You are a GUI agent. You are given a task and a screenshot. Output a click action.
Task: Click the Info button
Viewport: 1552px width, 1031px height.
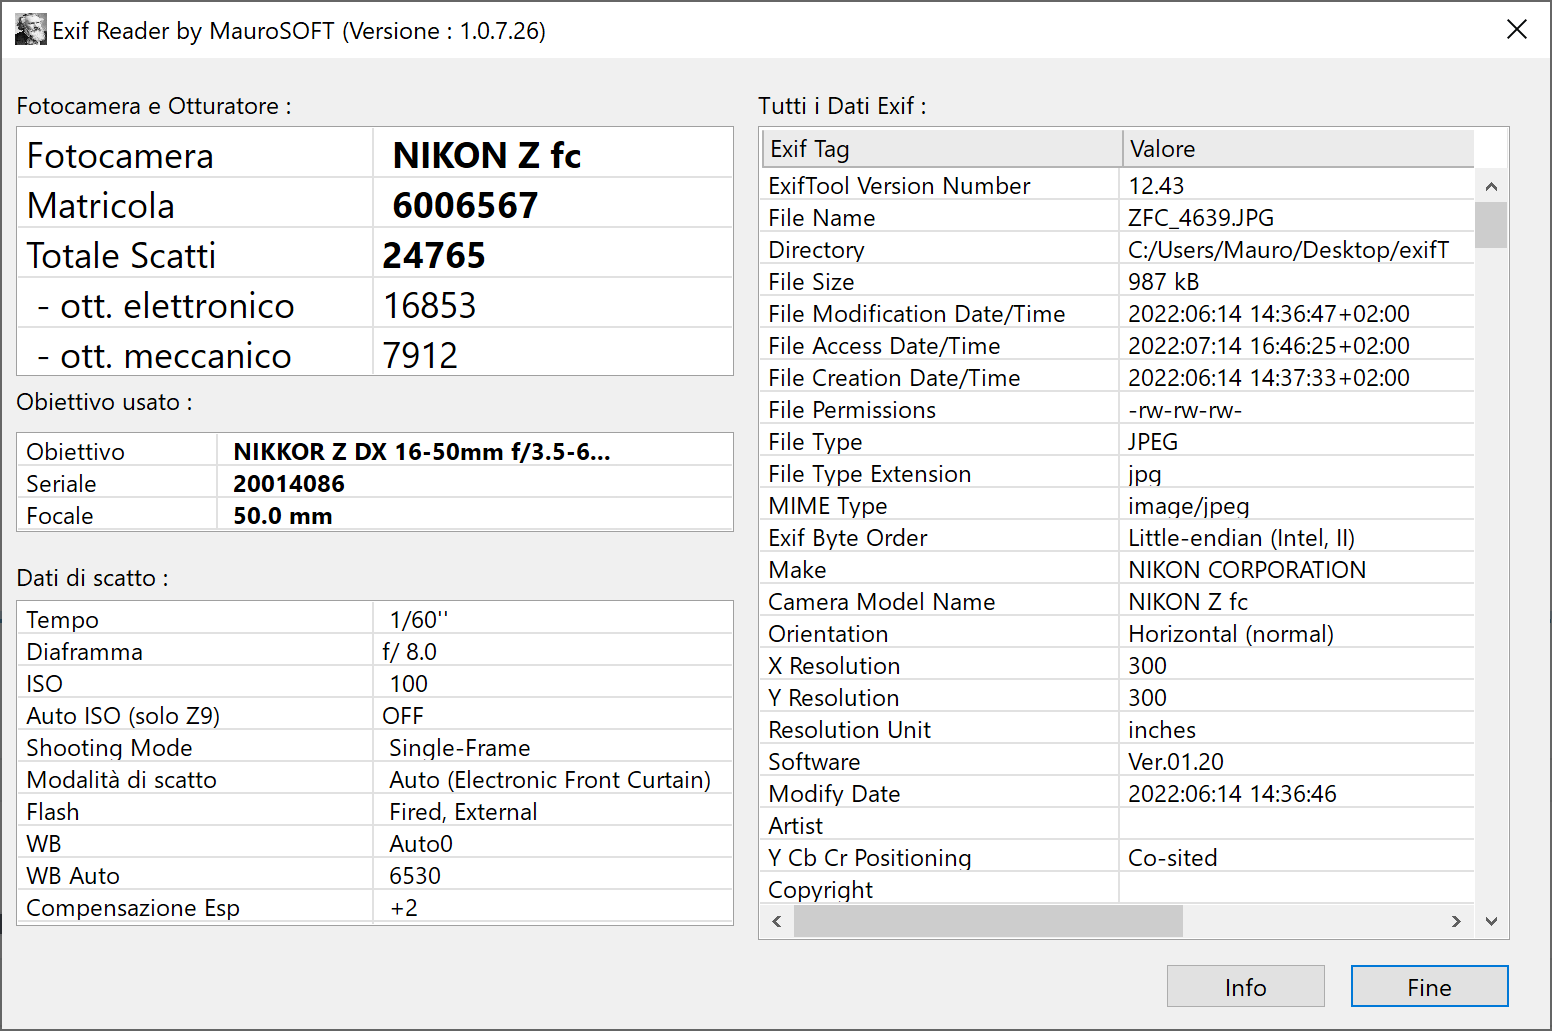click(1245, 987)
